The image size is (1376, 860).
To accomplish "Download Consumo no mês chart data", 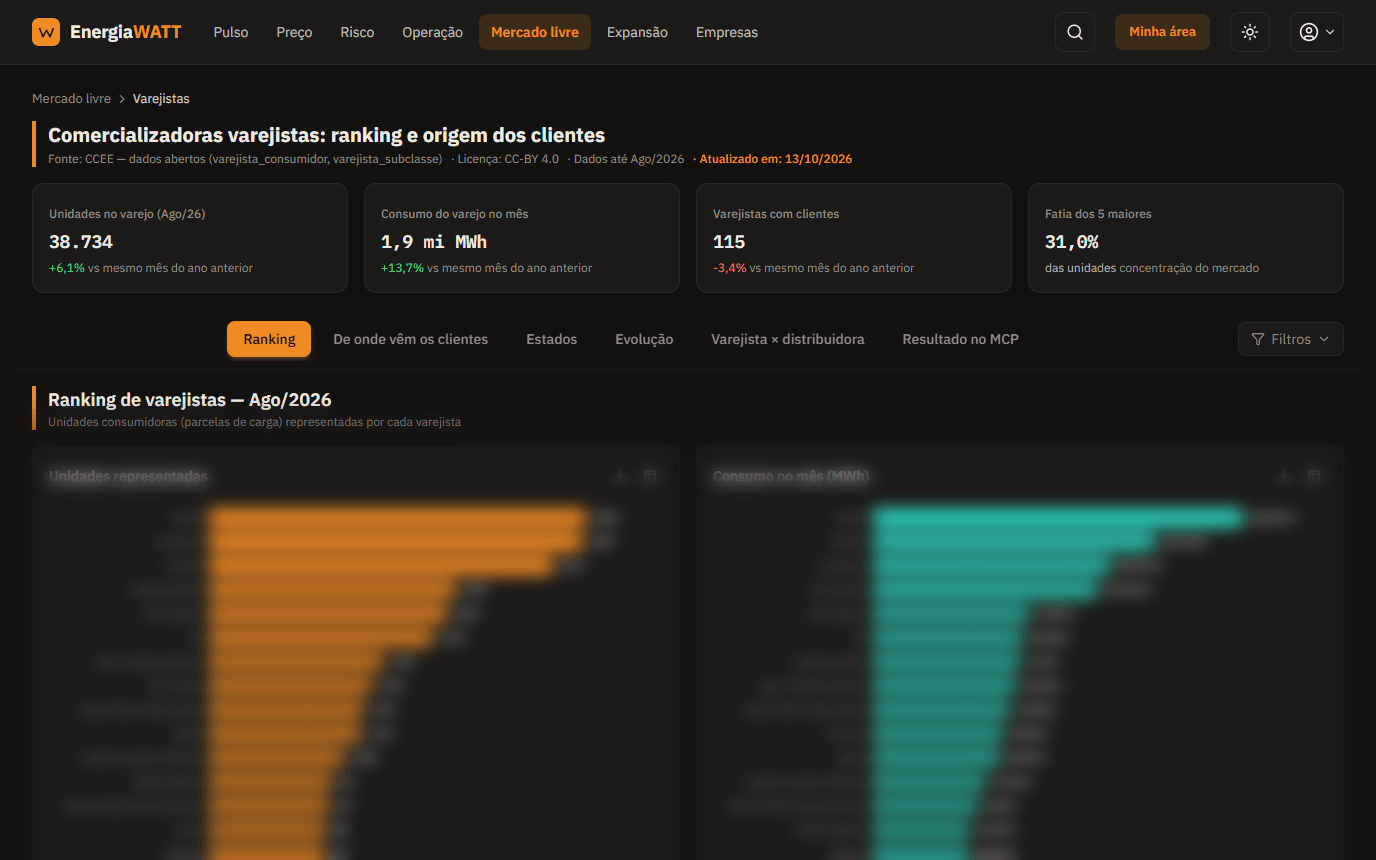I will coord(1284,476).
